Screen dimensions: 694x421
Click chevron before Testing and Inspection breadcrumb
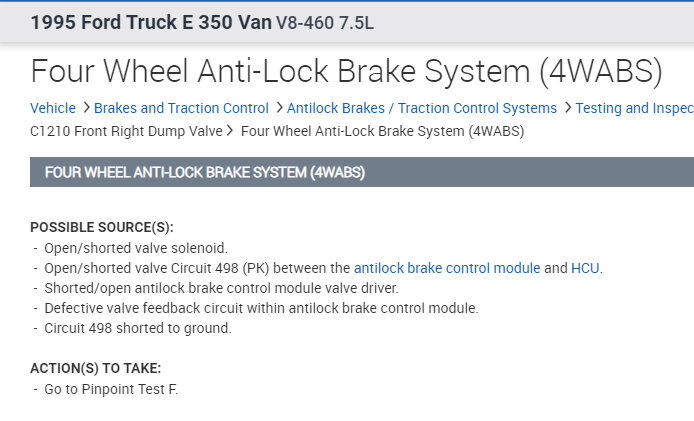(x=567, y=108)
